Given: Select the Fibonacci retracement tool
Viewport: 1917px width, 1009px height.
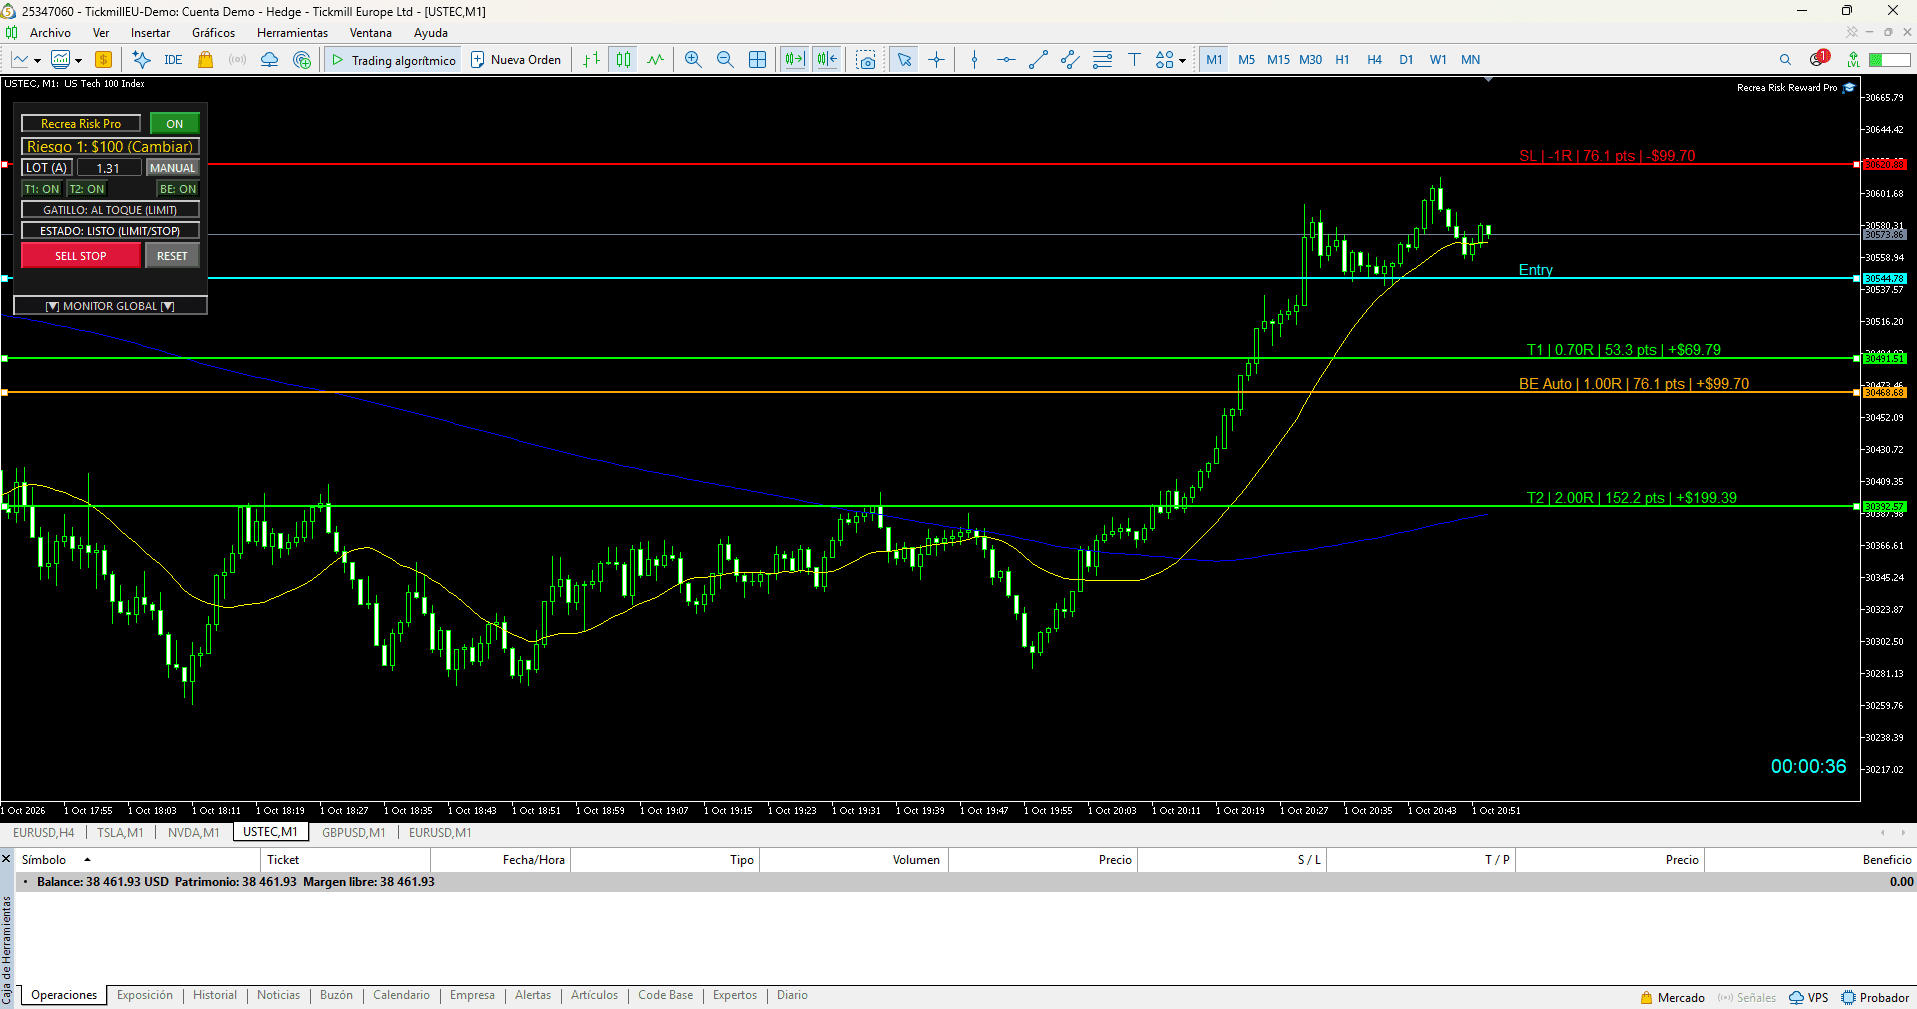Looking at the screenshot, I should tap(1102, 60).
